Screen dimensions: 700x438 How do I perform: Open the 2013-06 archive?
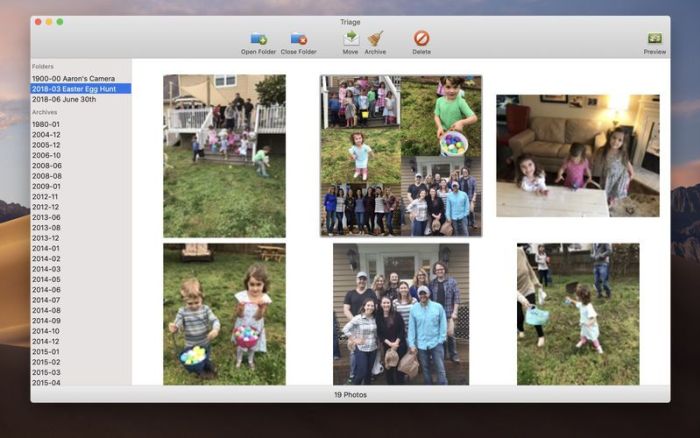pos(81,217)
